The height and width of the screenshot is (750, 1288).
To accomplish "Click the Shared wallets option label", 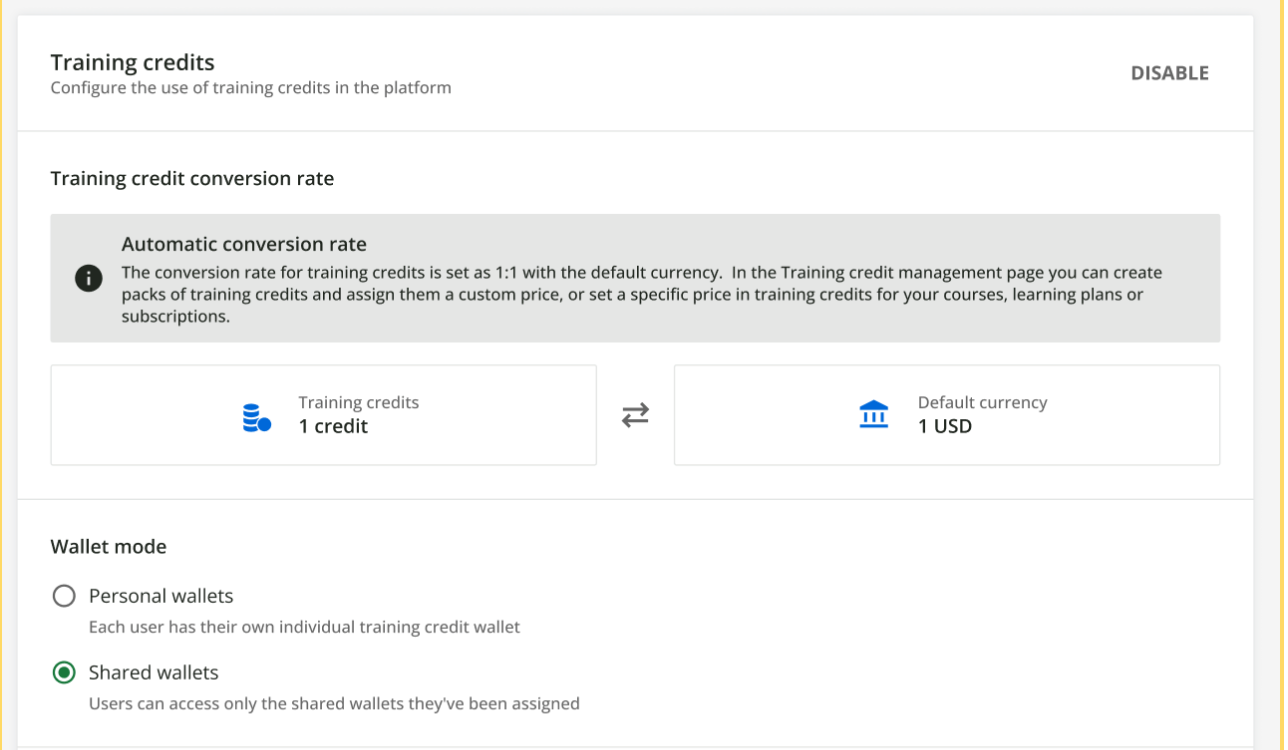I will [153, 672].
